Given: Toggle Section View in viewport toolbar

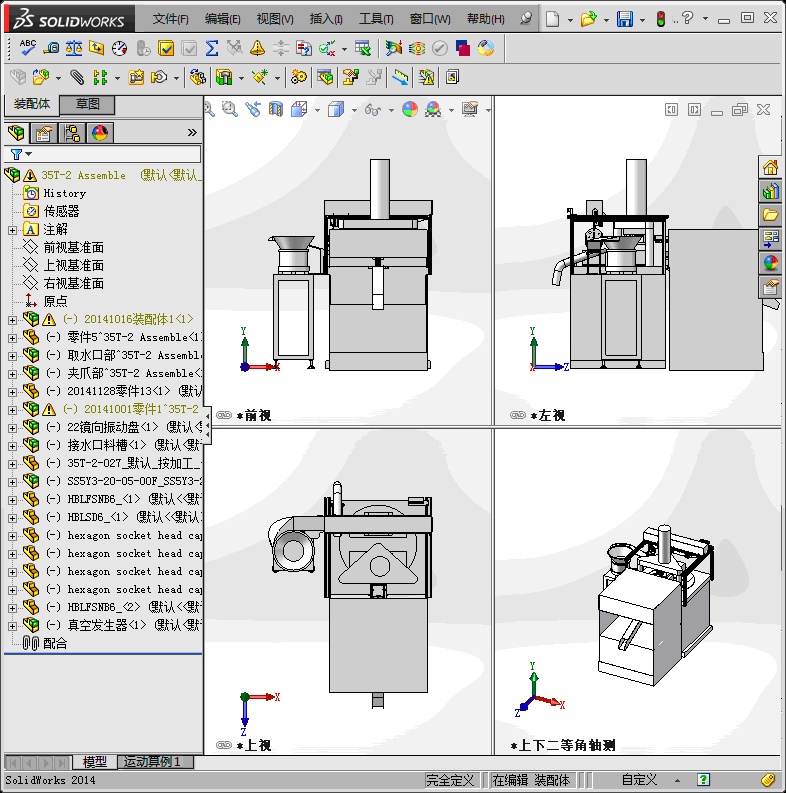Looking at the screenshot, I should tap(276, 109).
